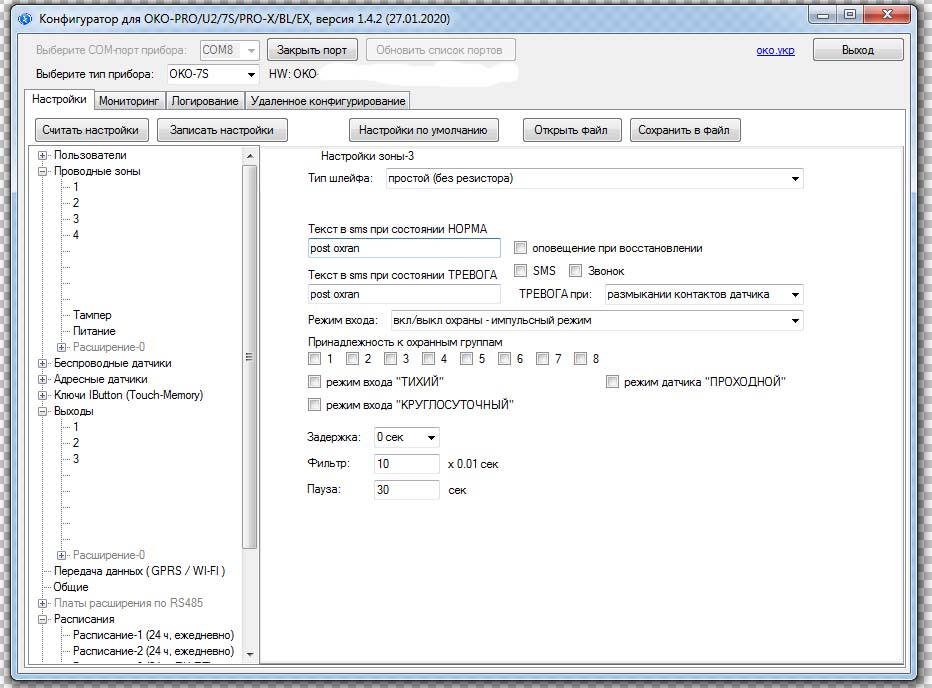Open Тип шлейфа dropdown
Image resolution: width=932 pixels, height=688 pixels.
(594, 178)
